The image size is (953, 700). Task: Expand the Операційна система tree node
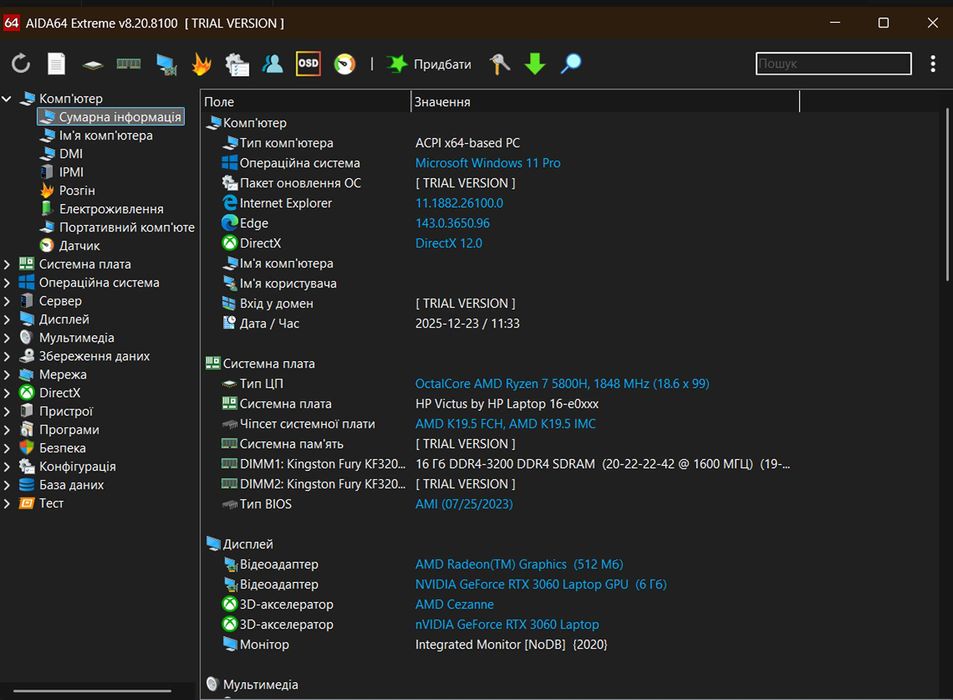click(x=7, y=283)
